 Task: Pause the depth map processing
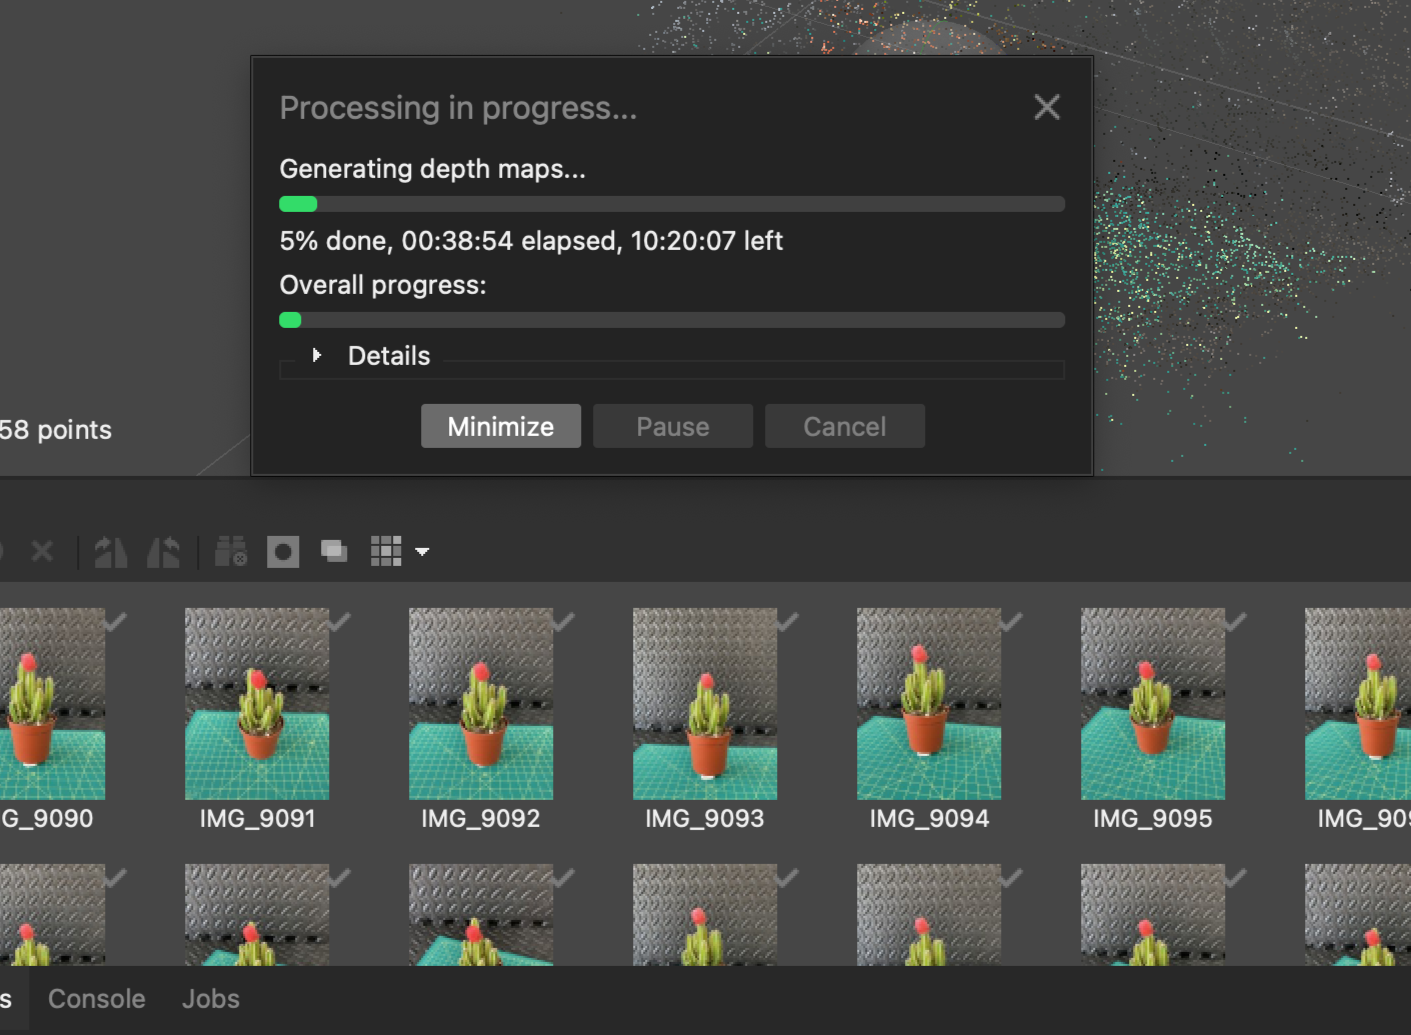(673, 426)
